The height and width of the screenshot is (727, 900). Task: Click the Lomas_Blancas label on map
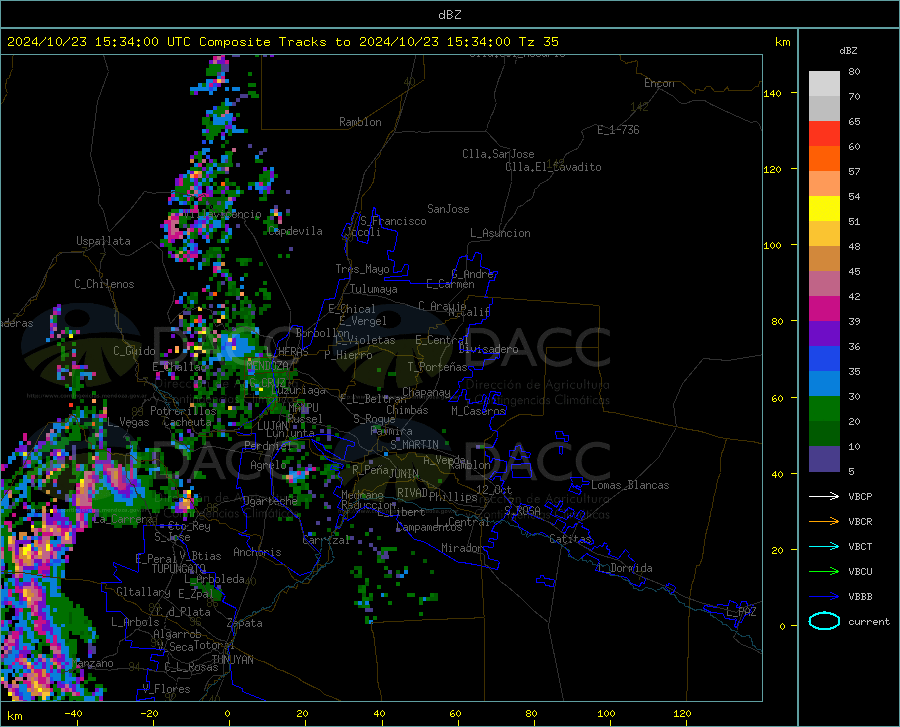coord(630,485)
